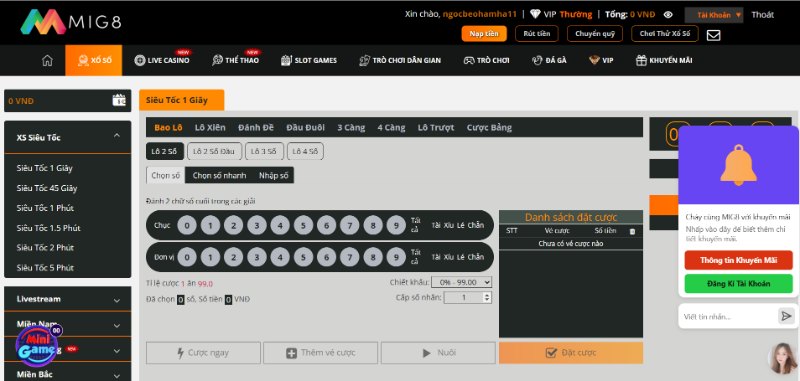Click the Cấp số nhân stepper arrows

(487, 297)
